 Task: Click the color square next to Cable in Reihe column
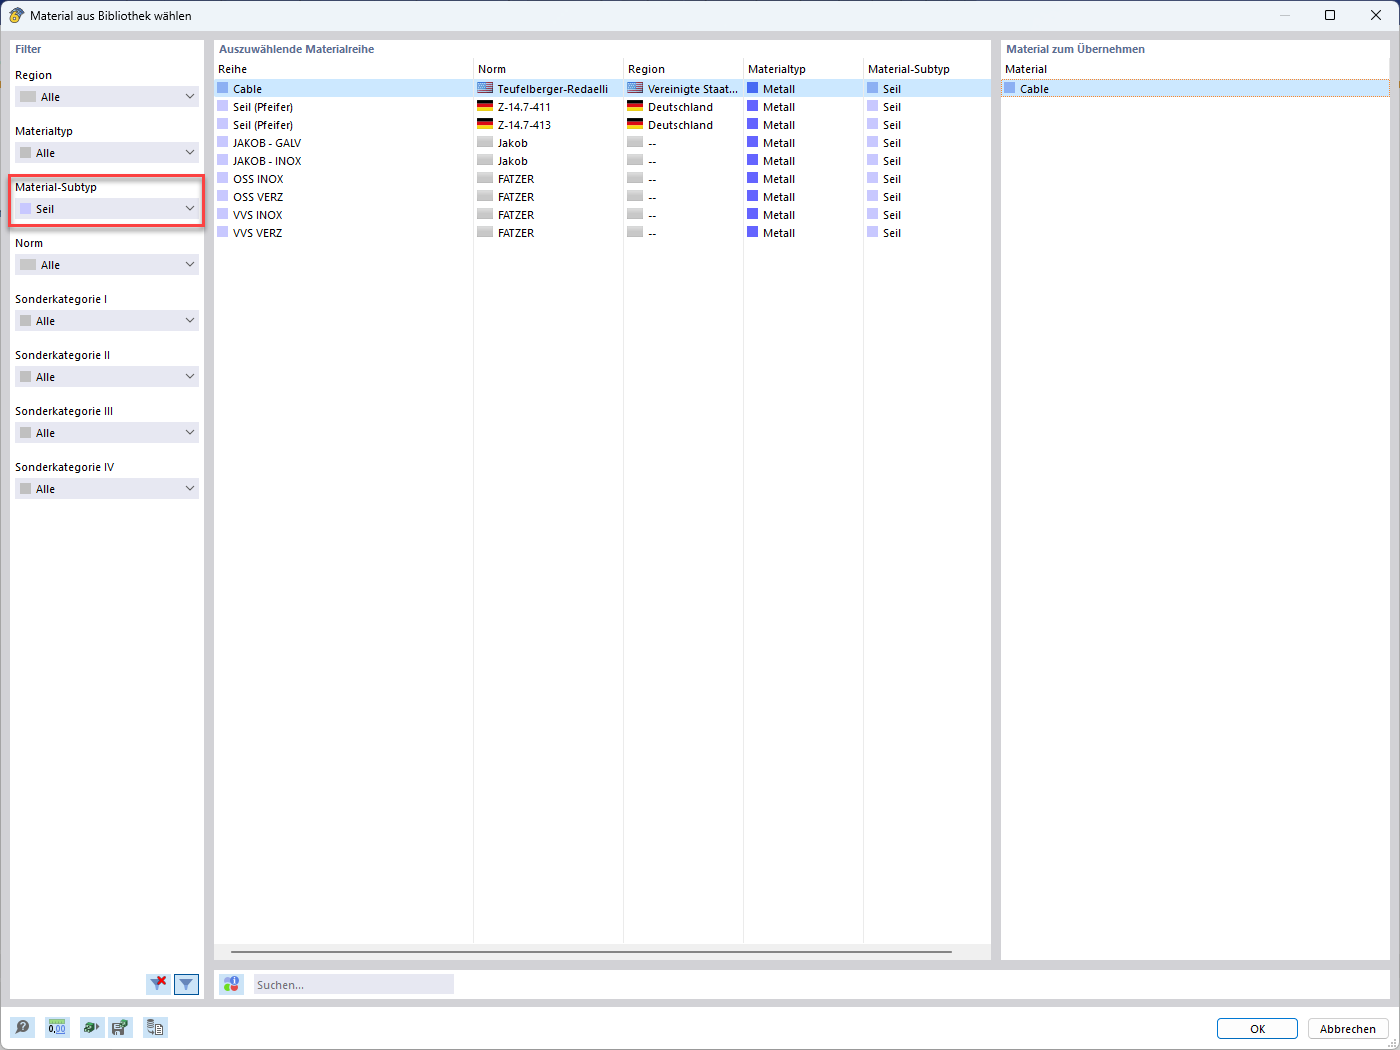point(222,88)
